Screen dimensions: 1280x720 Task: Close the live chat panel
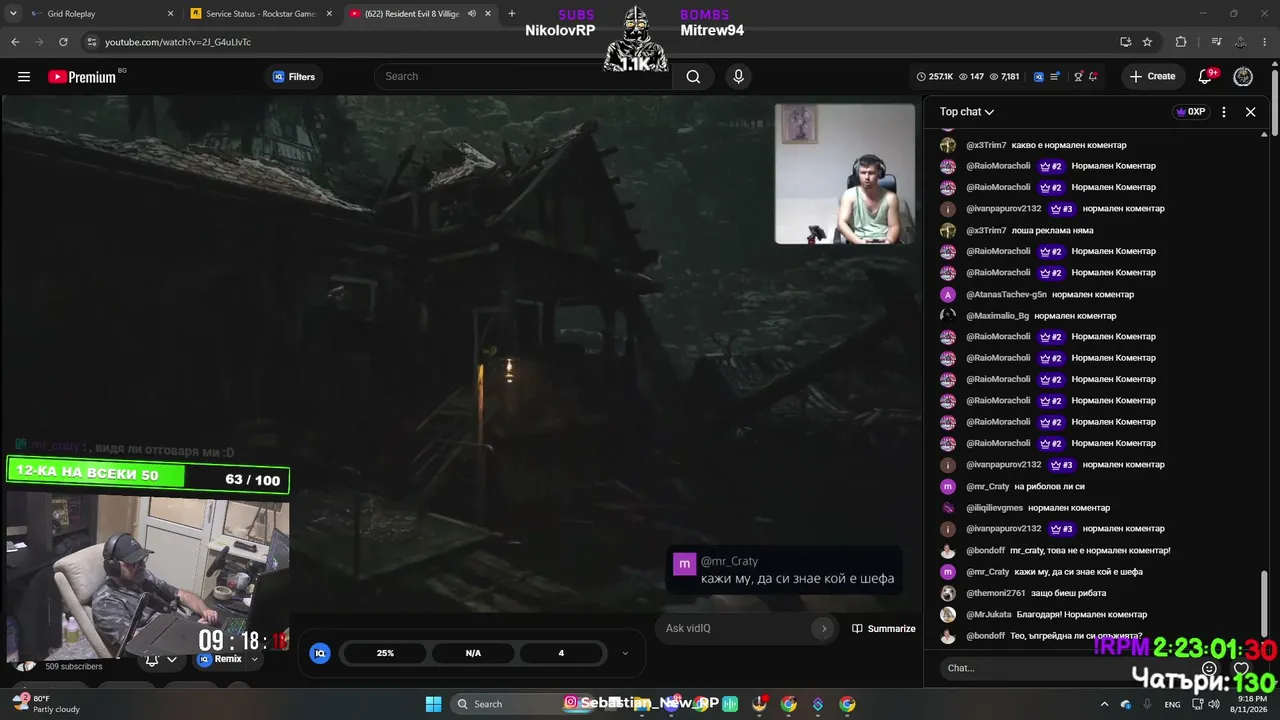pos(1250,112)
